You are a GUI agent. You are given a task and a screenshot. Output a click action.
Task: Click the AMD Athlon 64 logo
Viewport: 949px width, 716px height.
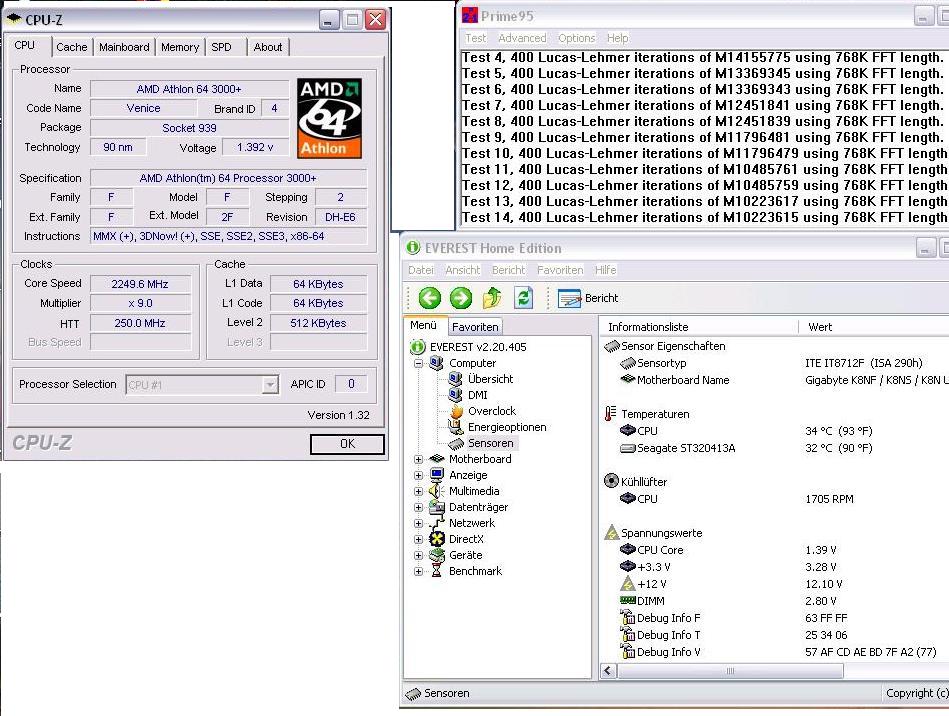point(329,118)
